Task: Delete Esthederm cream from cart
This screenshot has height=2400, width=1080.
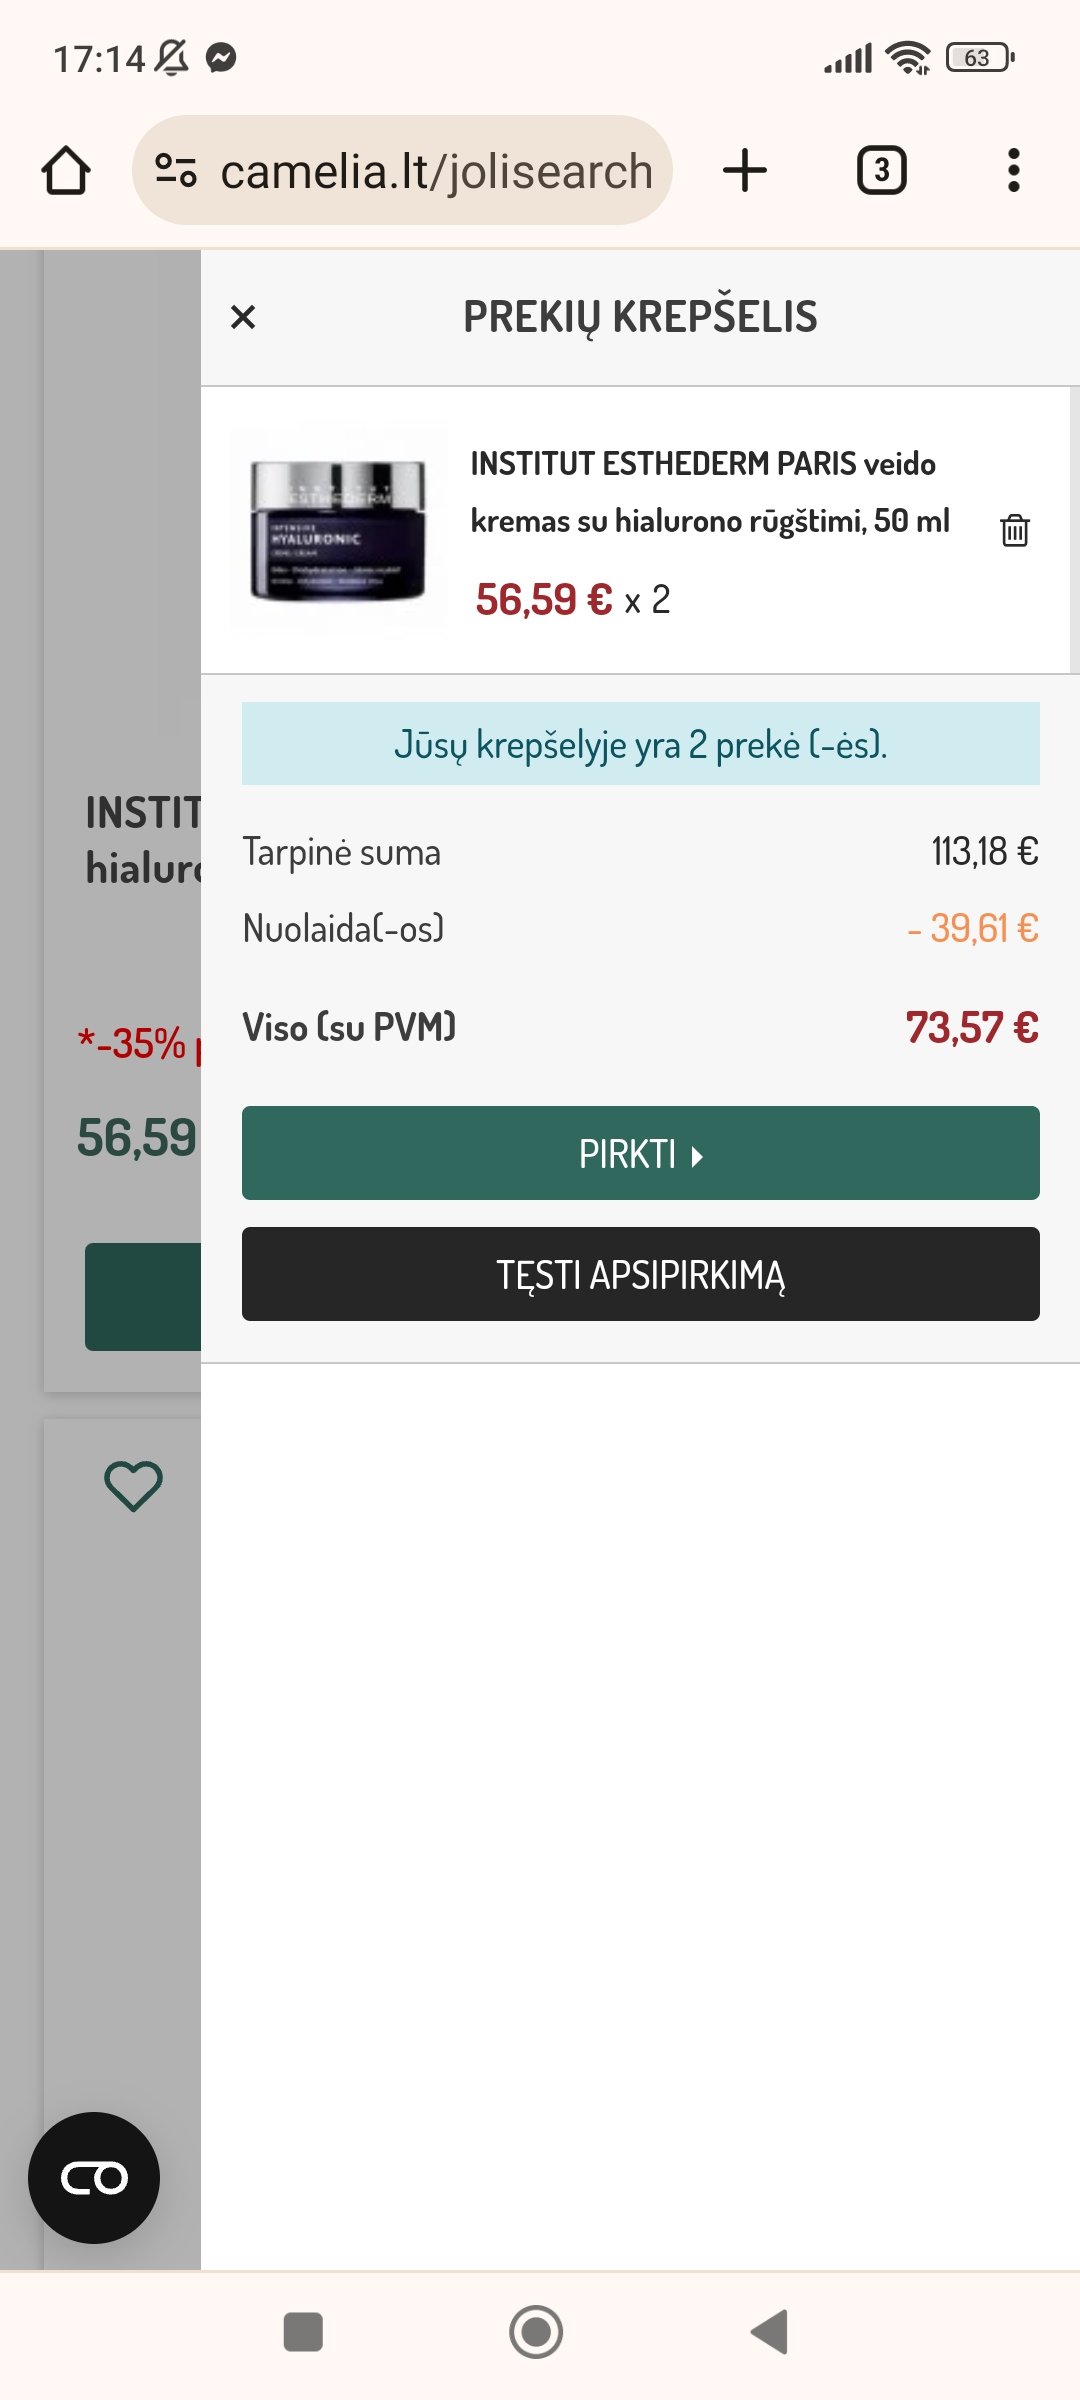Action: [x=1014, y=530]
